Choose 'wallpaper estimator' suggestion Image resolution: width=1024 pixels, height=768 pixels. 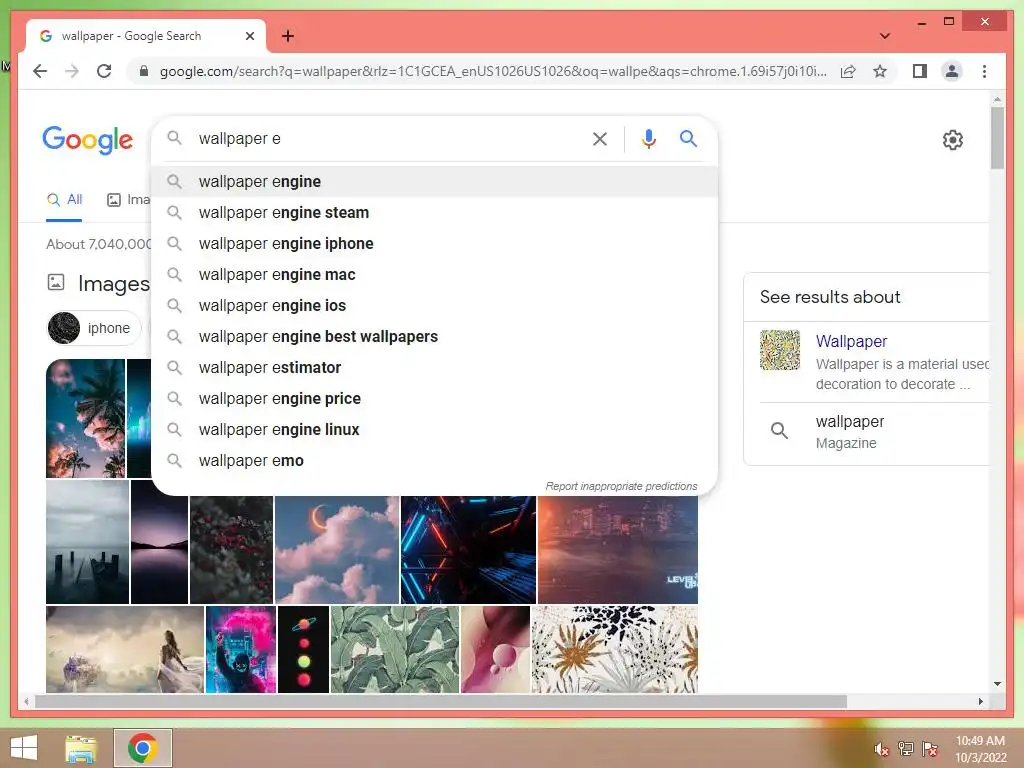[434, 368]
